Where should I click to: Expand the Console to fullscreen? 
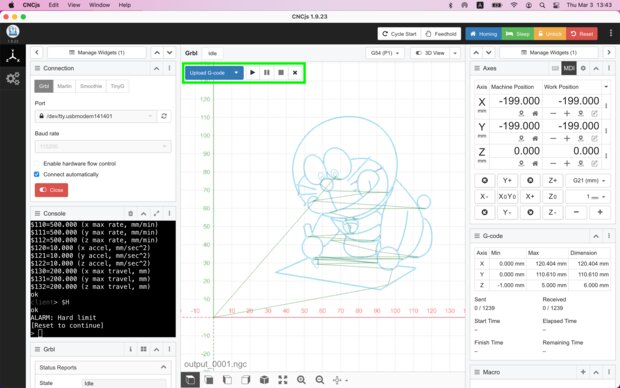[x=157, y=214]
